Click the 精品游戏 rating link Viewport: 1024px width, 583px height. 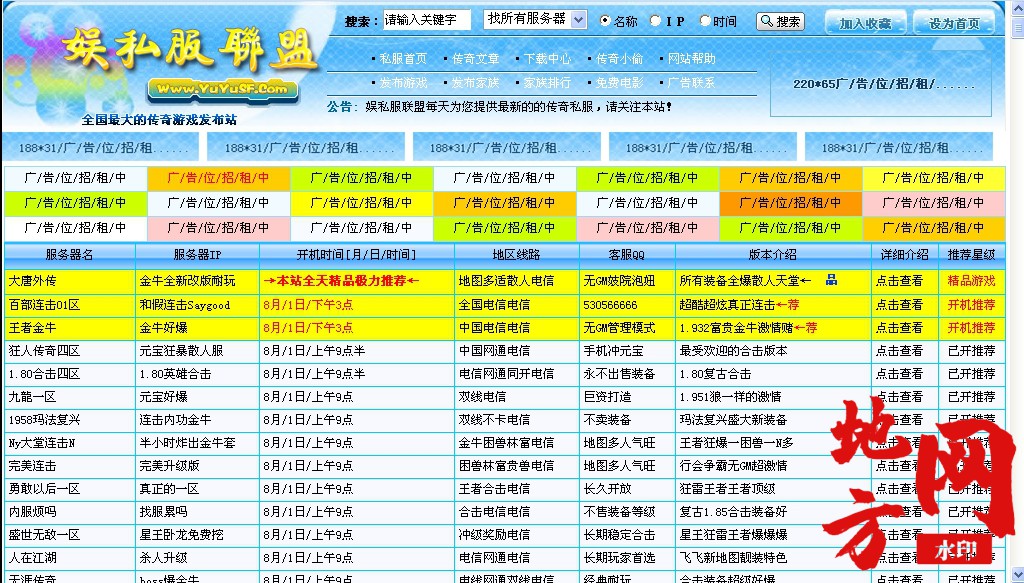point(971,281)
